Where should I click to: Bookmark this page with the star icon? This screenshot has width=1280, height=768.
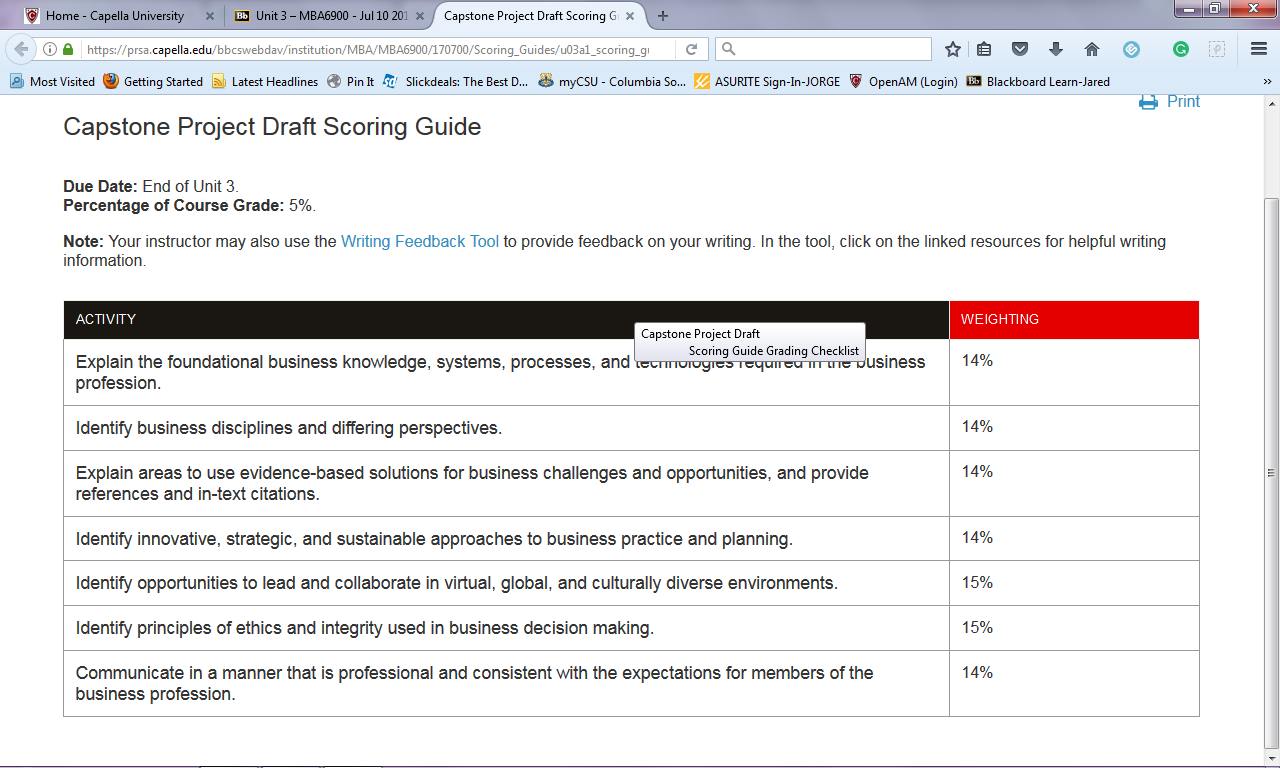coord(953,49)
